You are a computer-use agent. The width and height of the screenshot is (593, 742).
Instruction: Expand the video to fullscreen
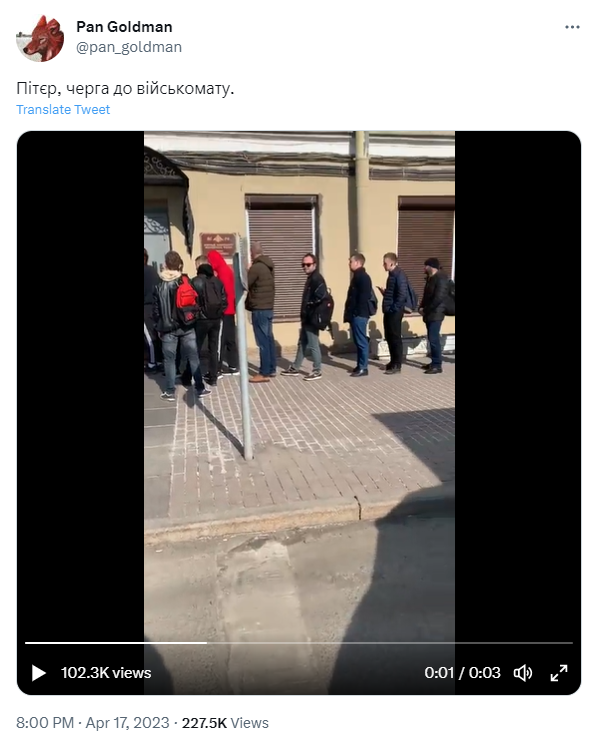pyautogui.click(x=559, y=672)
